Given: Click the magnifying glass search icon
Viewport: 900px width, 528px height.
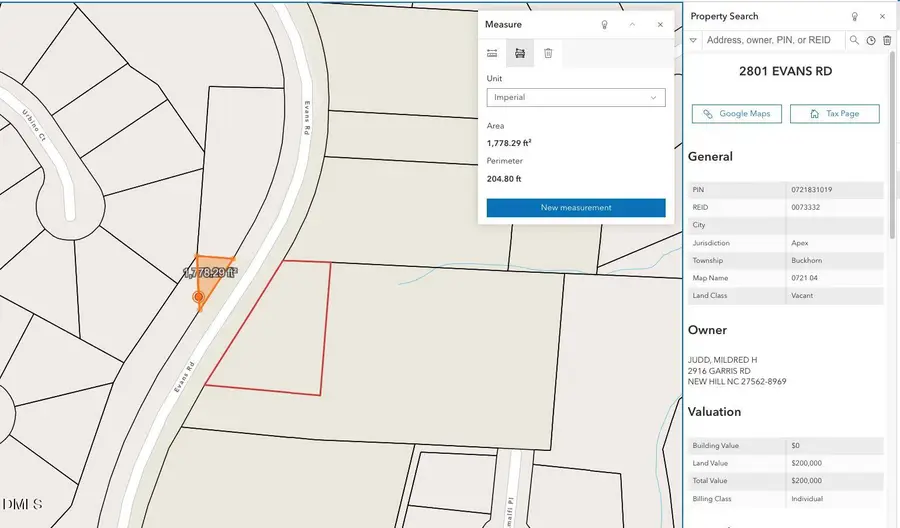Looking at the screenshot, I should point(855,41).
